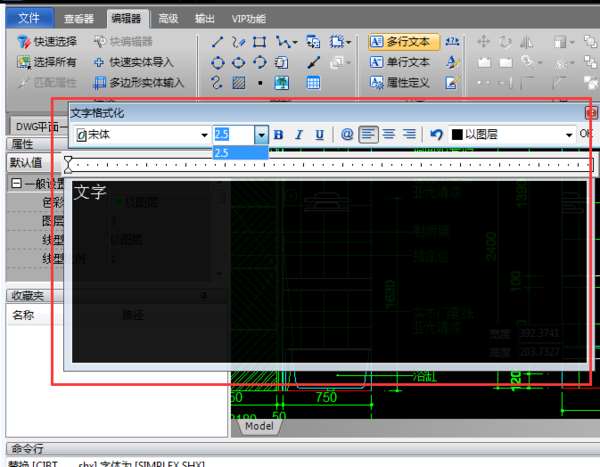Open the DWG平面 document tab
Screen dimensions: 600x467
click(x=36, y=126)
